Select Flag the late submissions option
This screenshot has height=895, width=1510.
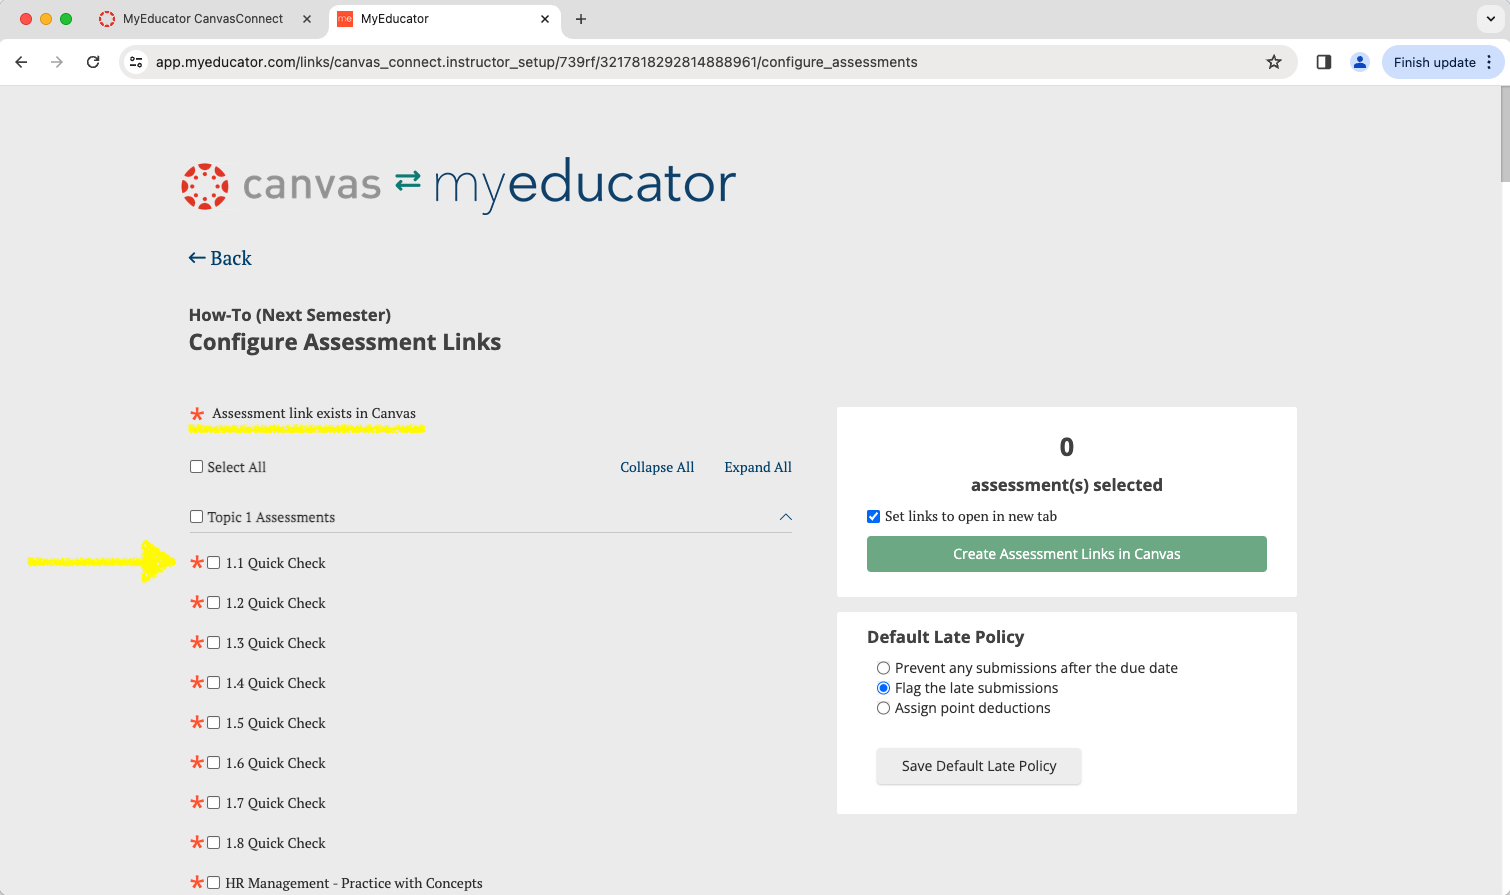click(883, 688)
